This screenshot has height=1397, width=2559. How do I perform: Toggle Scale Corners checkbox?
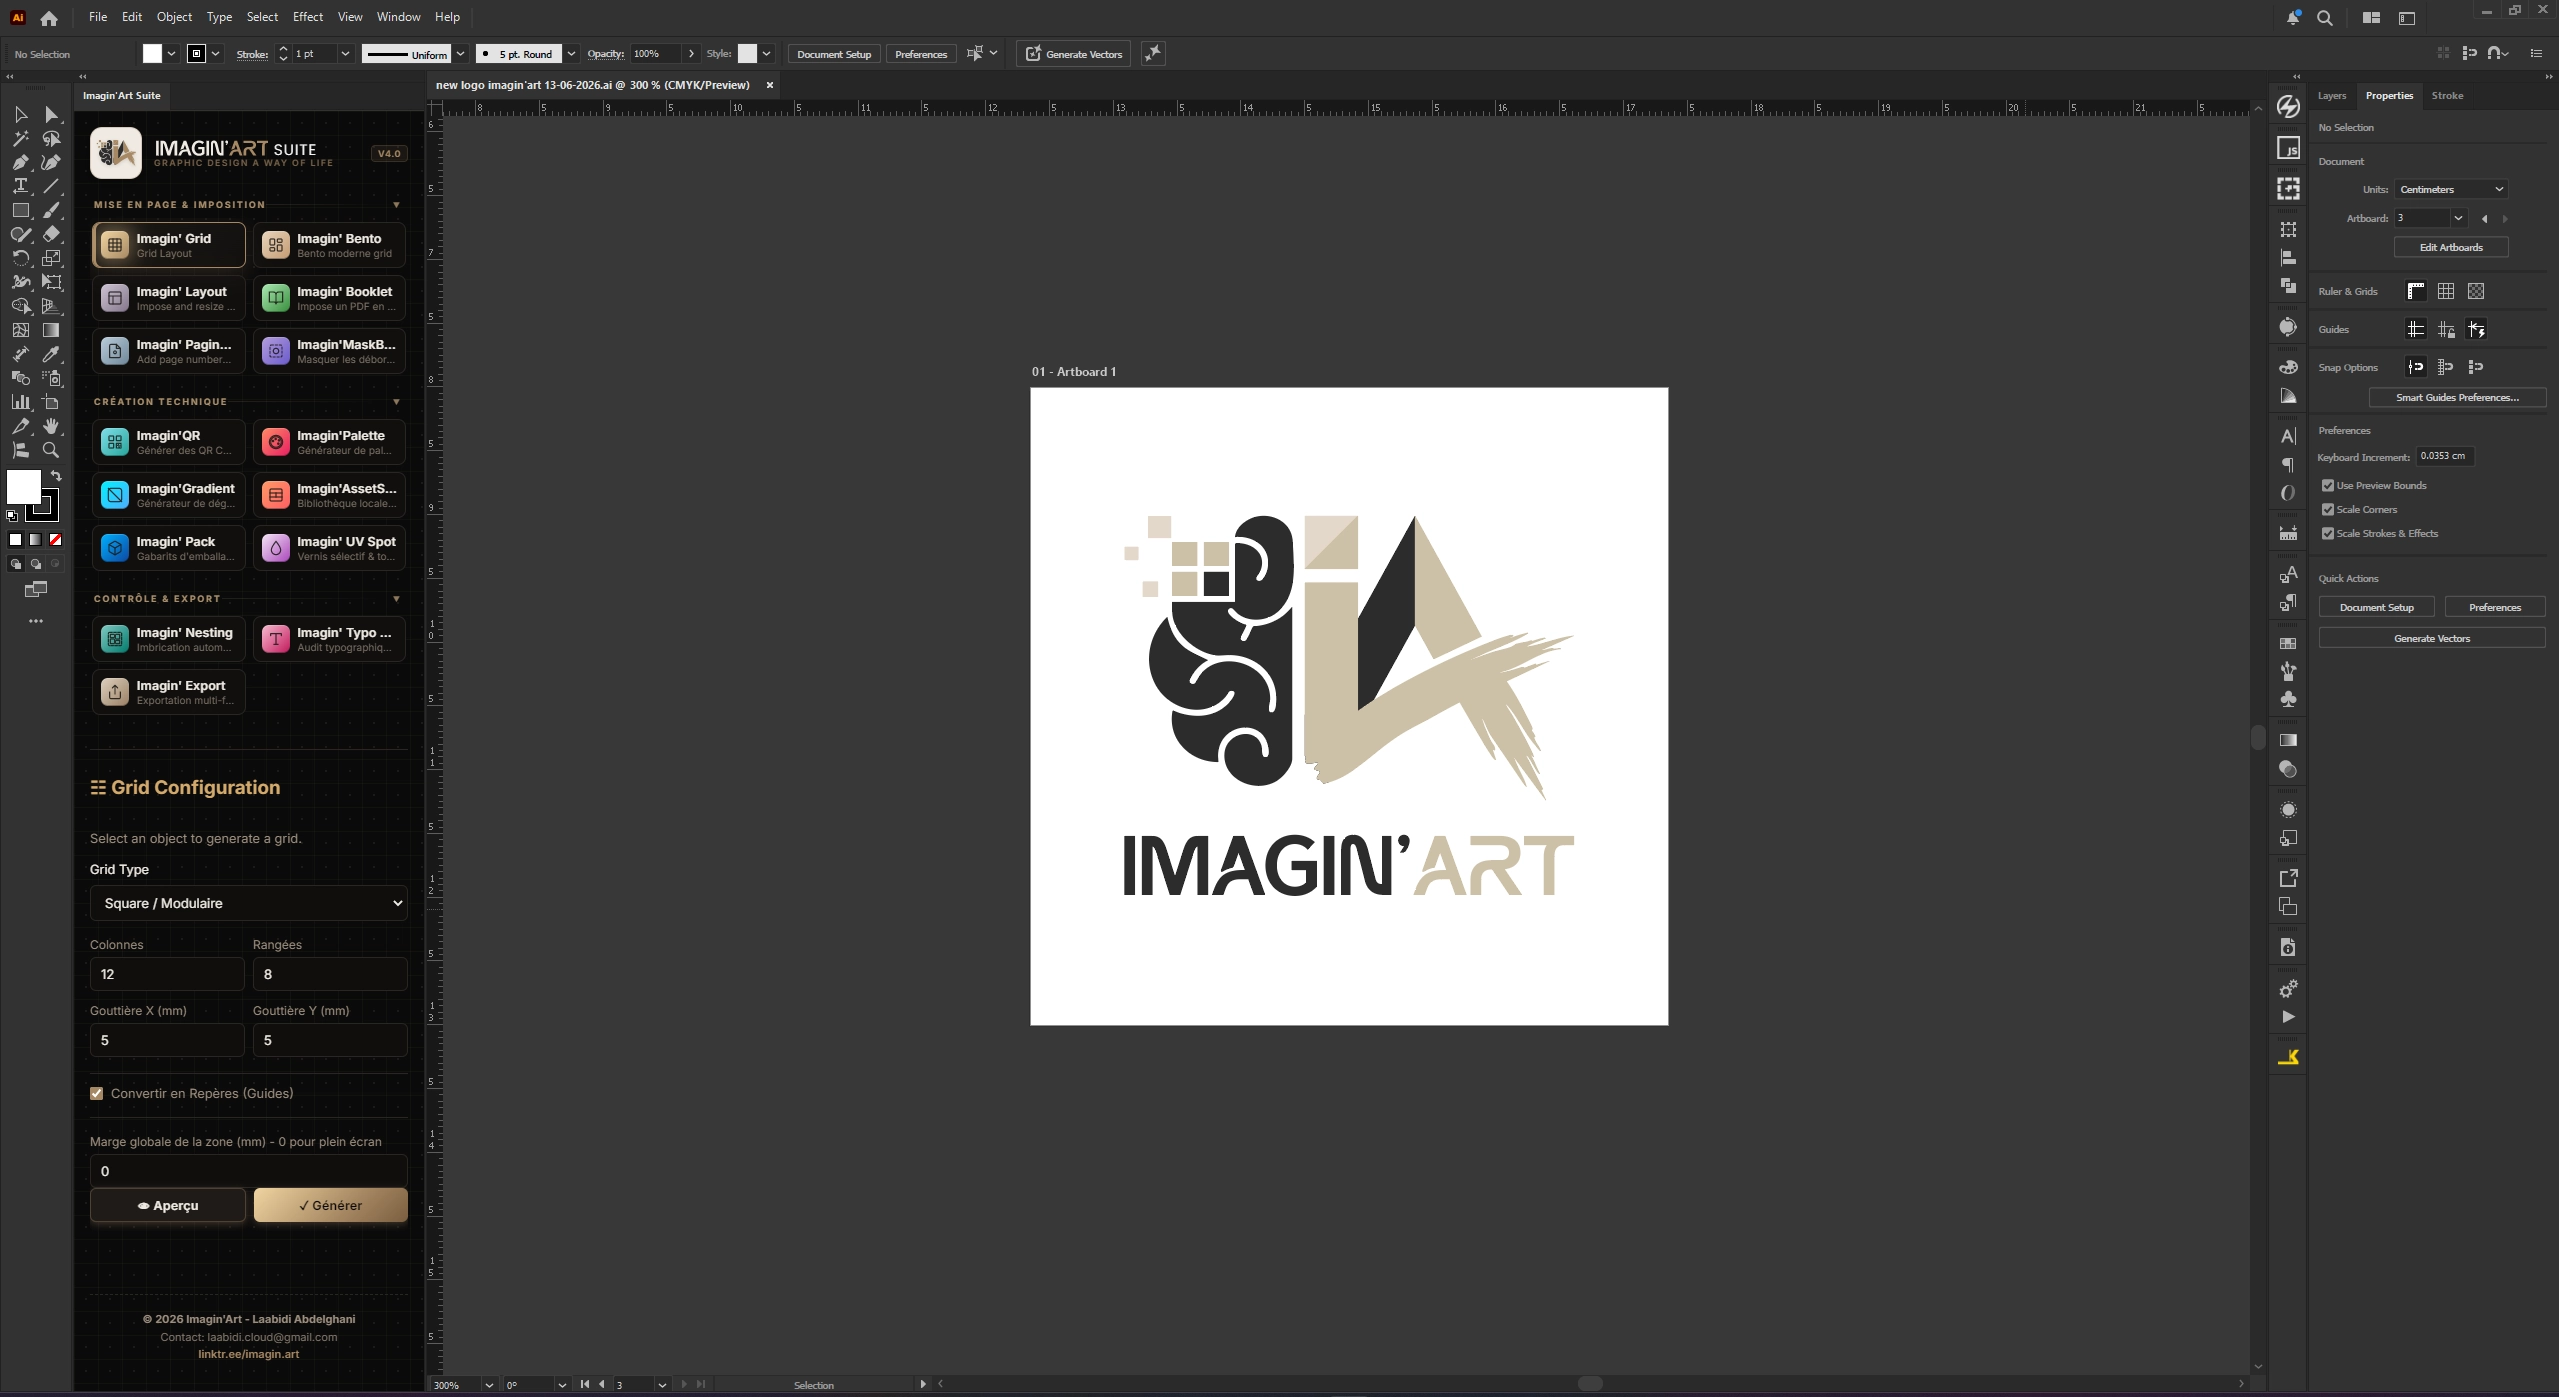[2328, 510]
